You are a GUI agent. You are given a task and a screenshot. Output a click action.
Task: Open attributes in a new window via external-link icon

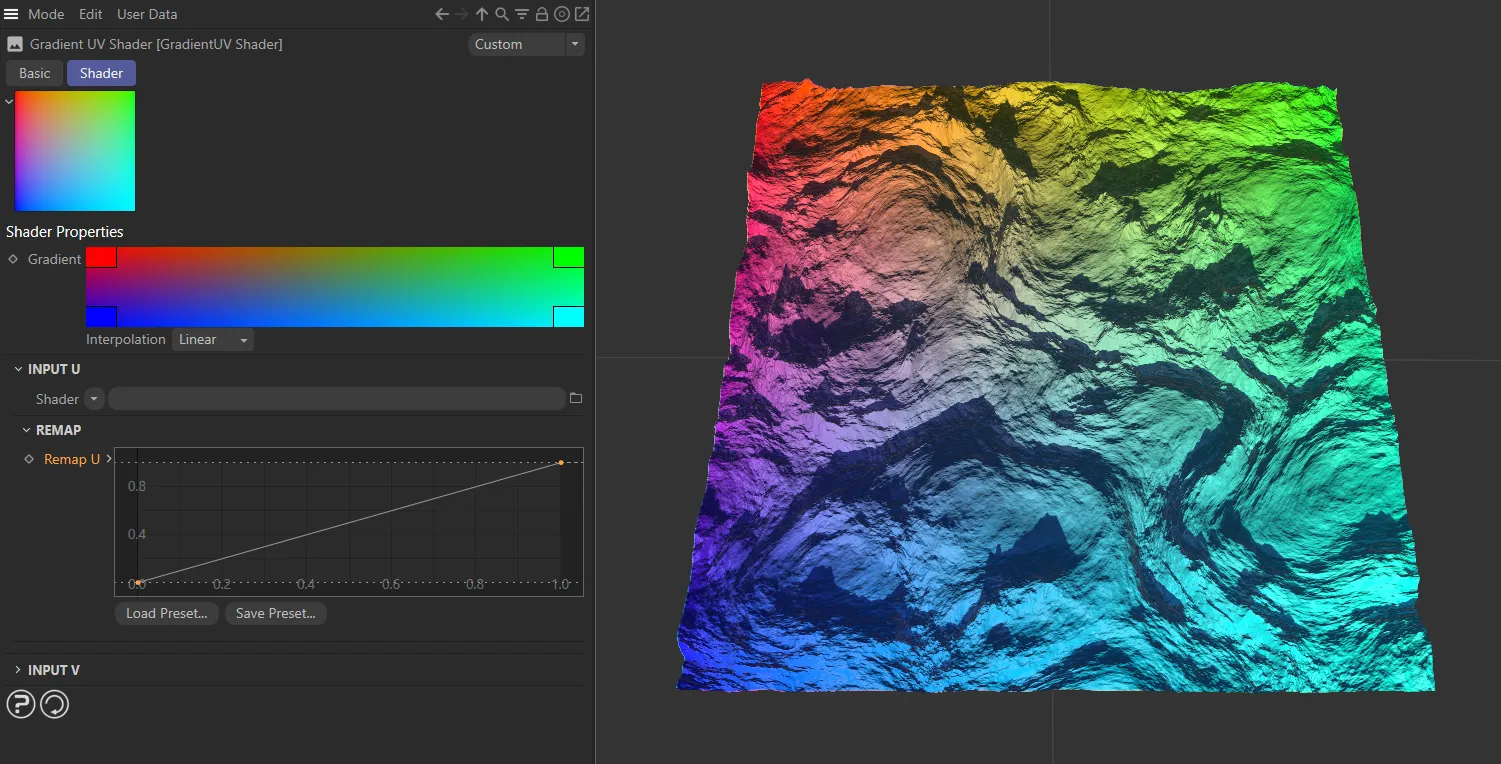point(582,14)
